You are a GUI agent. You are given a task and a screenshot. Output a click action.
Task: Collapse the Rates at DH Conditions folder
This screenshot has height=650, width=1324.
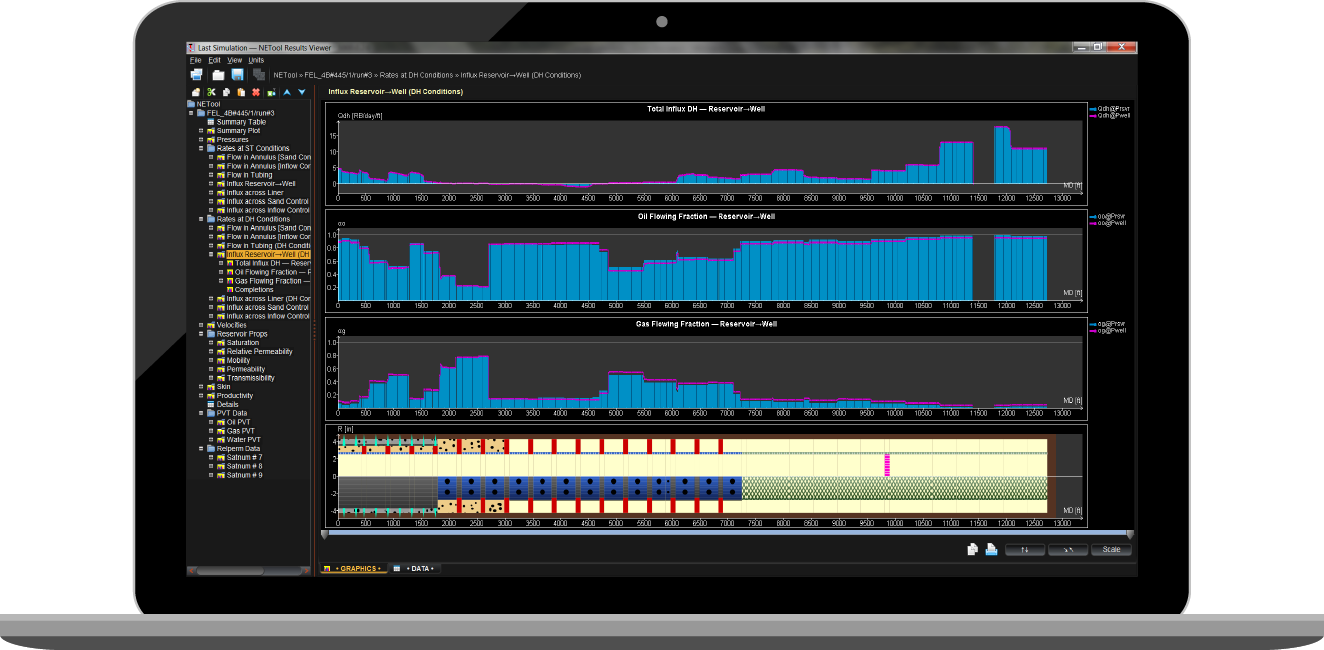pyautogui.click(x=201, y=219)
